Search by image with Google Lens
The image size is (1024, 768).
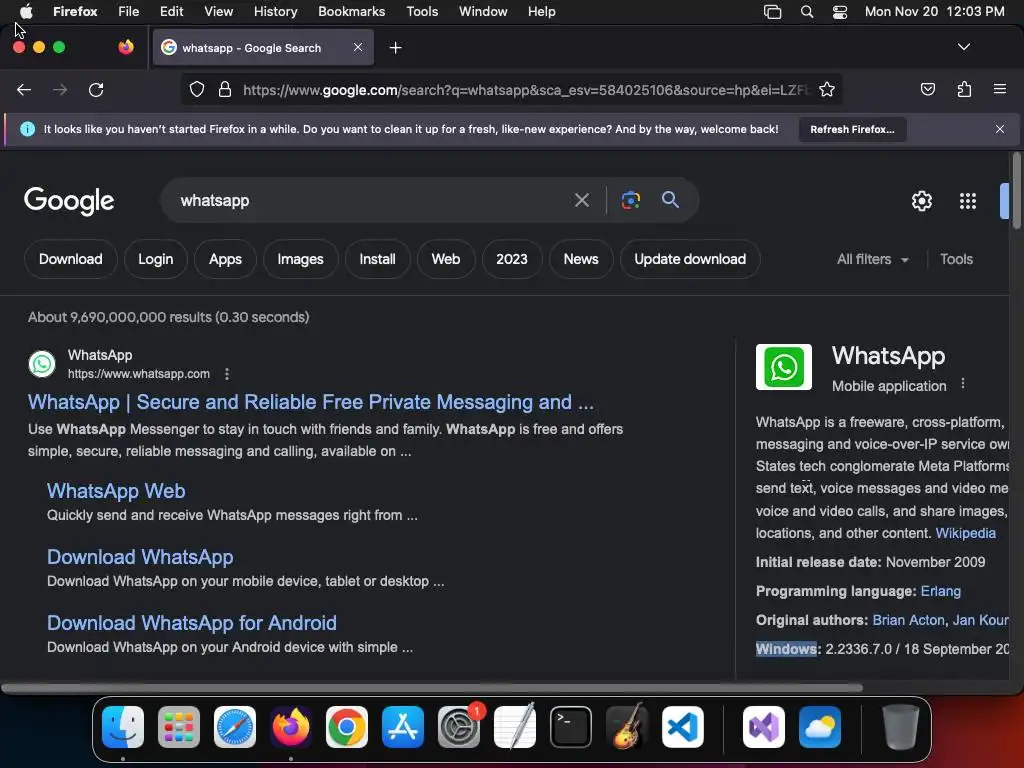[630, 200]
